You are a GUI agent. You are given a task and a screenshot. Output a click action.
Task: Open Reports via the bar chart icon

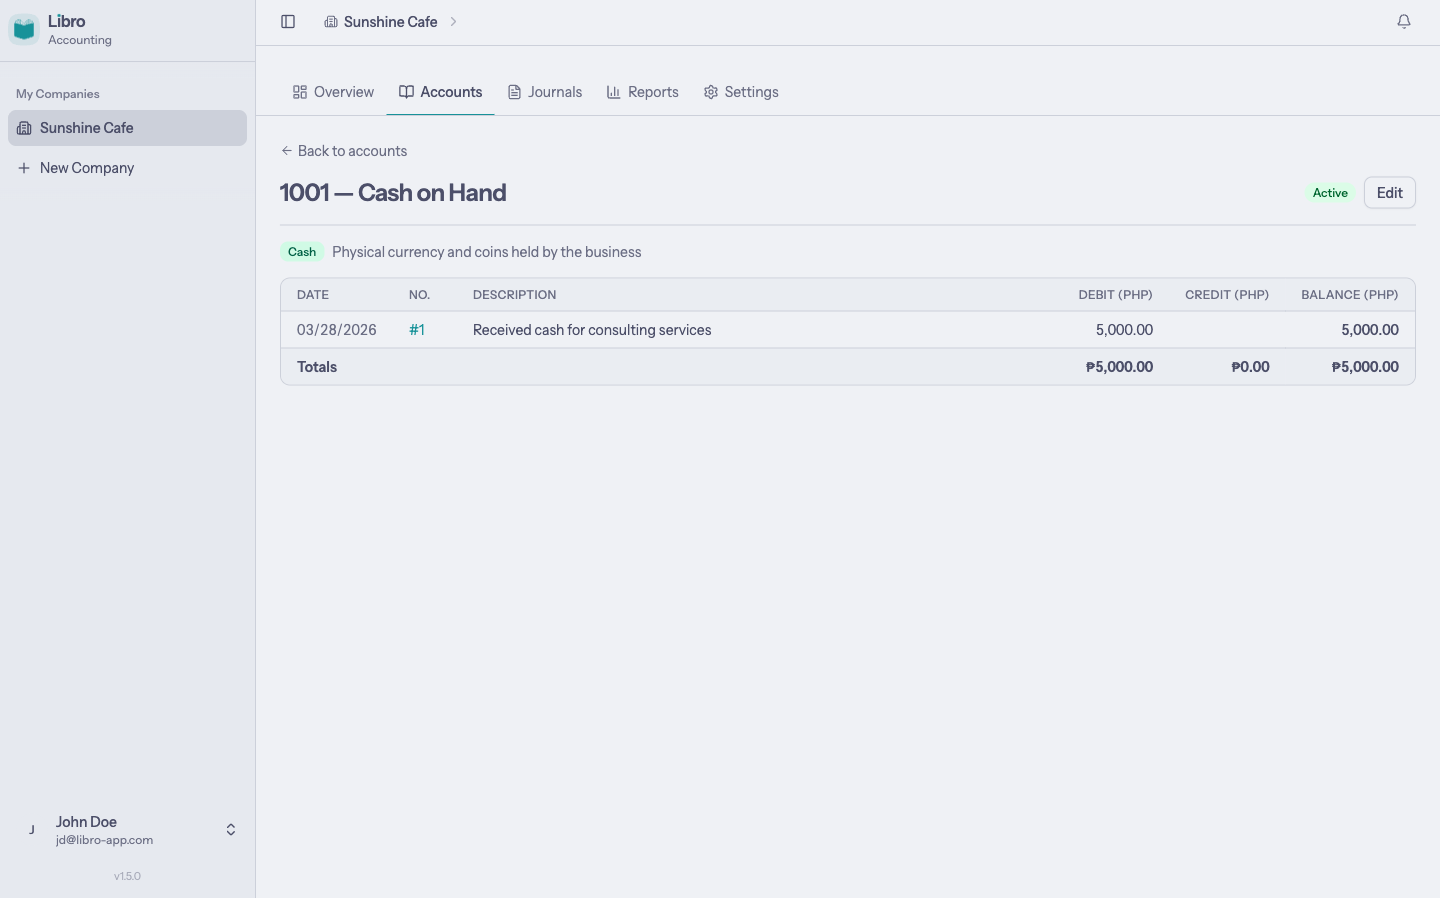coord(614,91)
